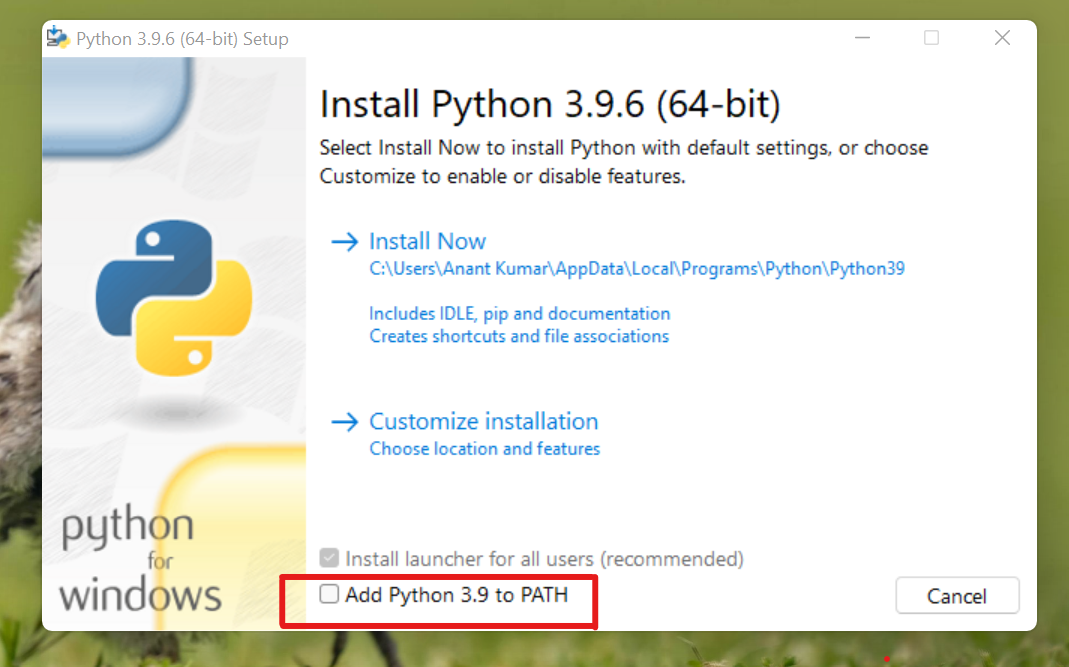Minimize the setup window
This screenshot has width=1069, height=667.
(x=862, y=37)
